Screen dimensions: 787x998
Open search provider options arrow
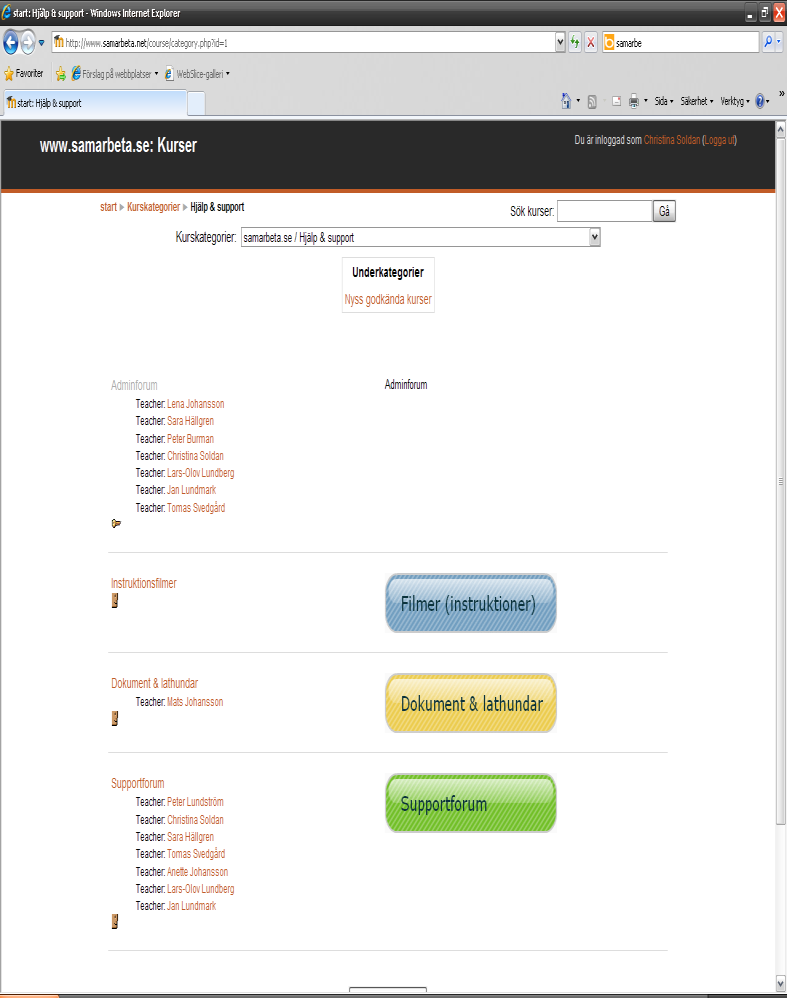pos(779,42)
